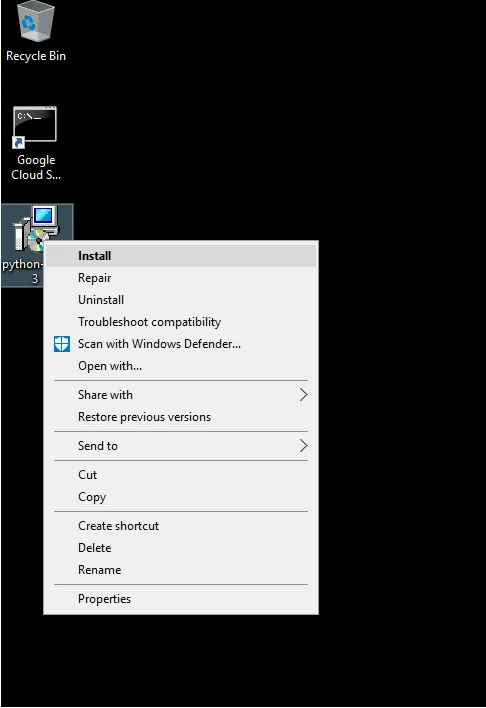Expand the Send to submenu arrow
486x708 pixels.
coord(304,446)
